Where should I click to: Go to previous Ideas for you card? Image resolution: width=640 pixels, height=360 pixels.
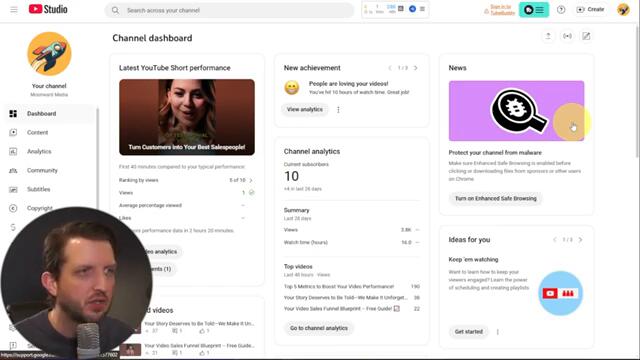pos(555,240)
